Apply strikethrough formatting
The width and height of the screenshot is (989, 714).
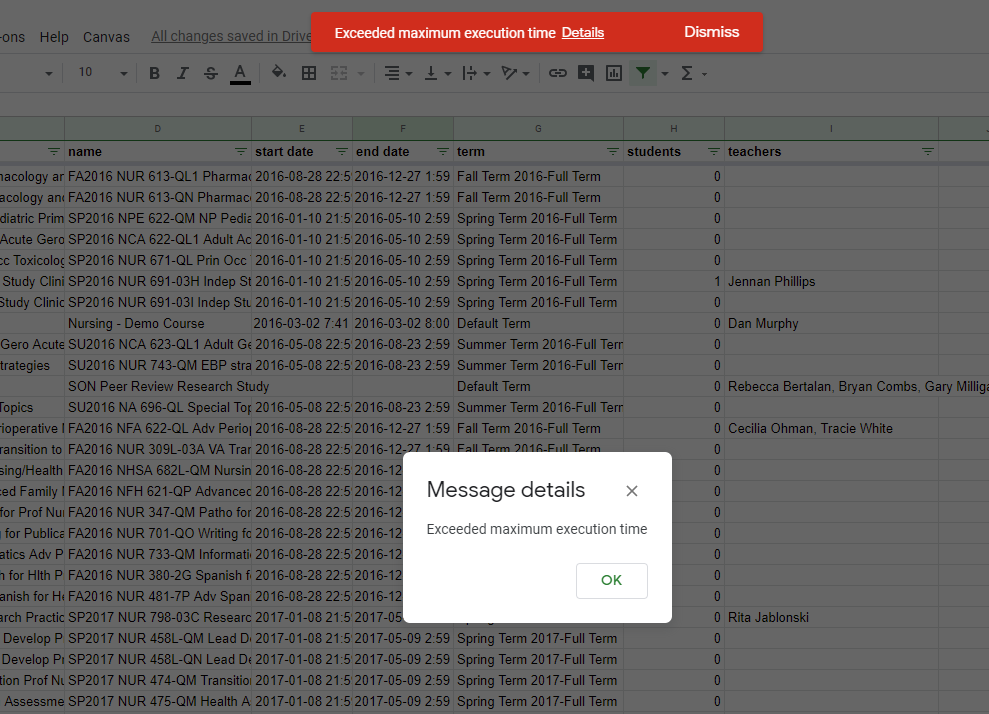click(x=210, y=73)
